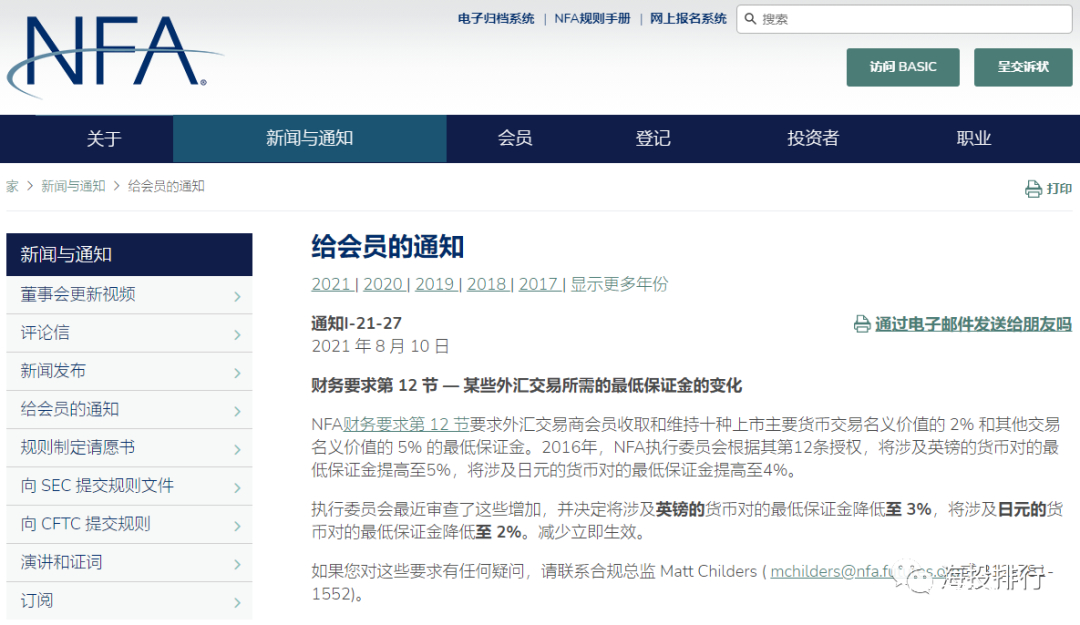This screenshot has height=625, width=1080.
Task: Focus the 搜索 search field
Action: [904, 19]
